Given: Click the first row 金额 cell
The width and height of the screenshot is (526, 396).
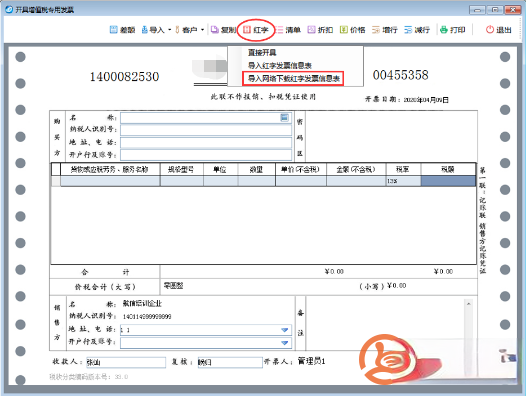Looking at the screenshot, I should click(356, 181).
